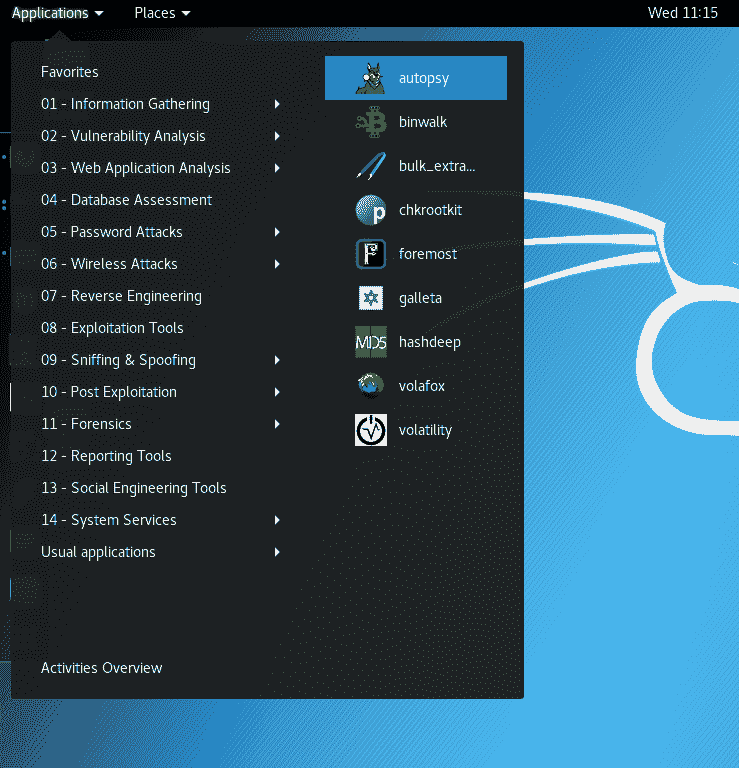Select the Favorites category
739x768 pixels.
point(70,72)
